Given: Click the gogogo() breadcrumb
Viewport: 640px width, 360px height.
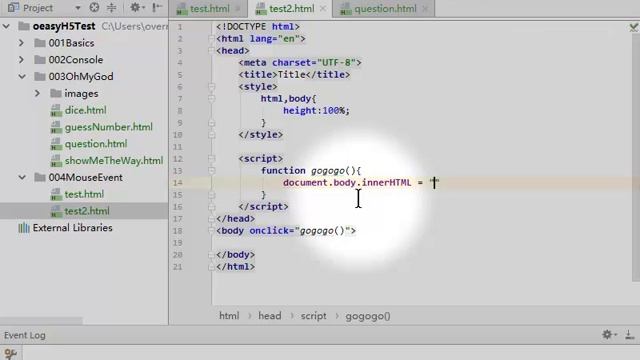Looking at the screenshot, I should click(368, 316).
